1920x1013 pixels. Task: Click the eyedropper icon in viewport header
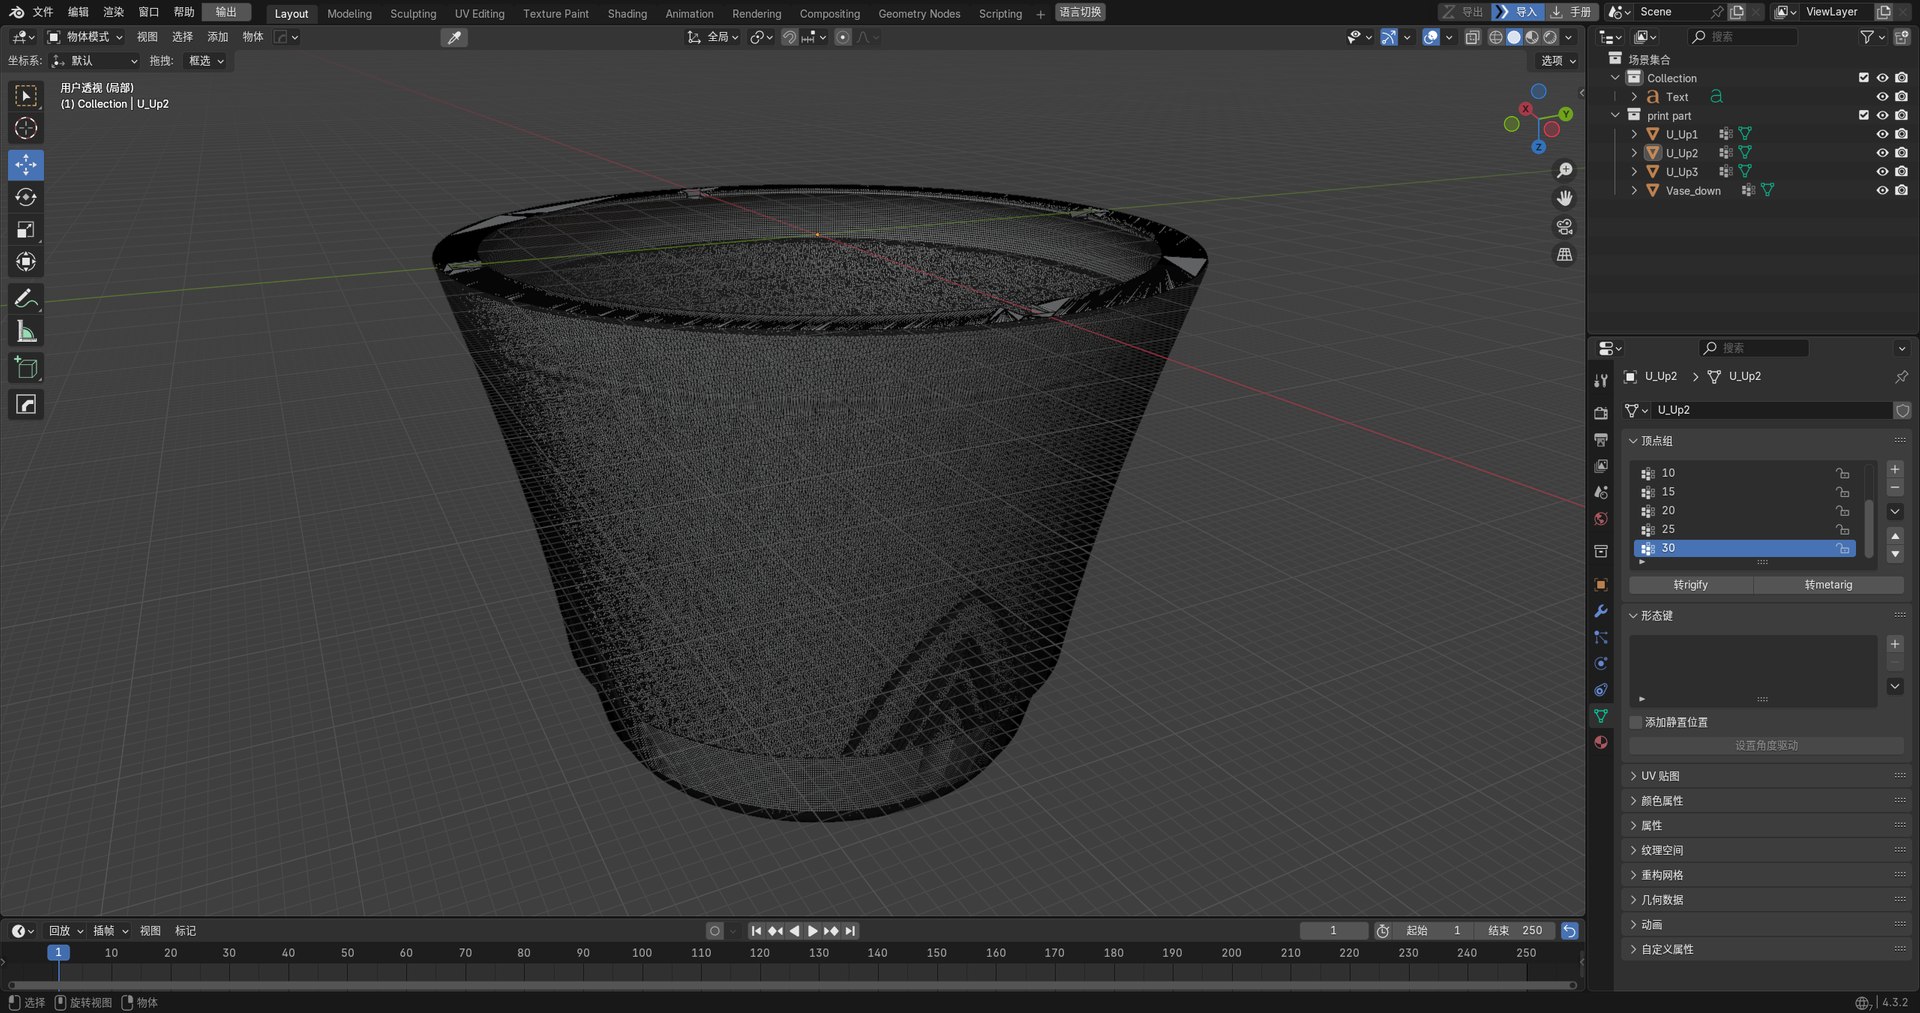(454, 37)
